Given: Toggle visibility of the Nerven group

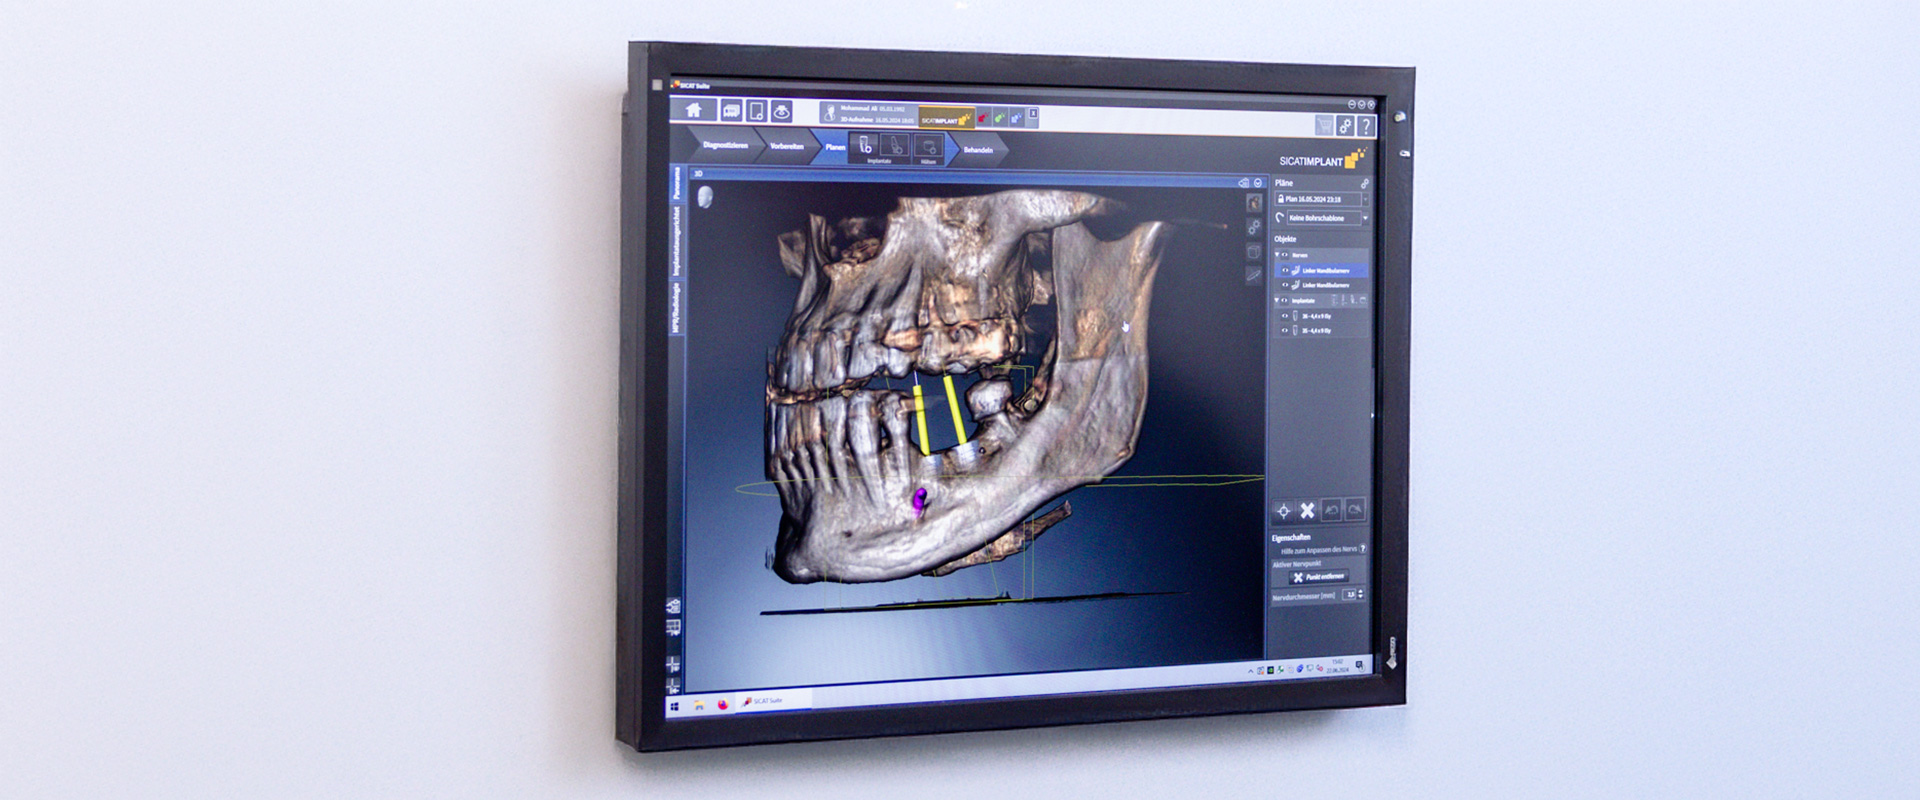Looking at the screenshot, I should pos(1285,255).
